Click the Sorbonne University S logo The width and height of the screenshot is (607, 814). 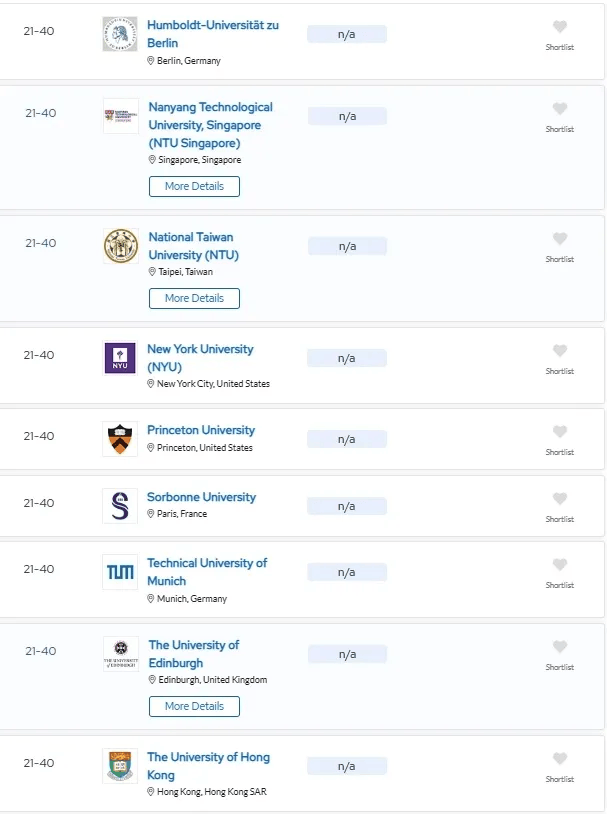tap(120, 506)
